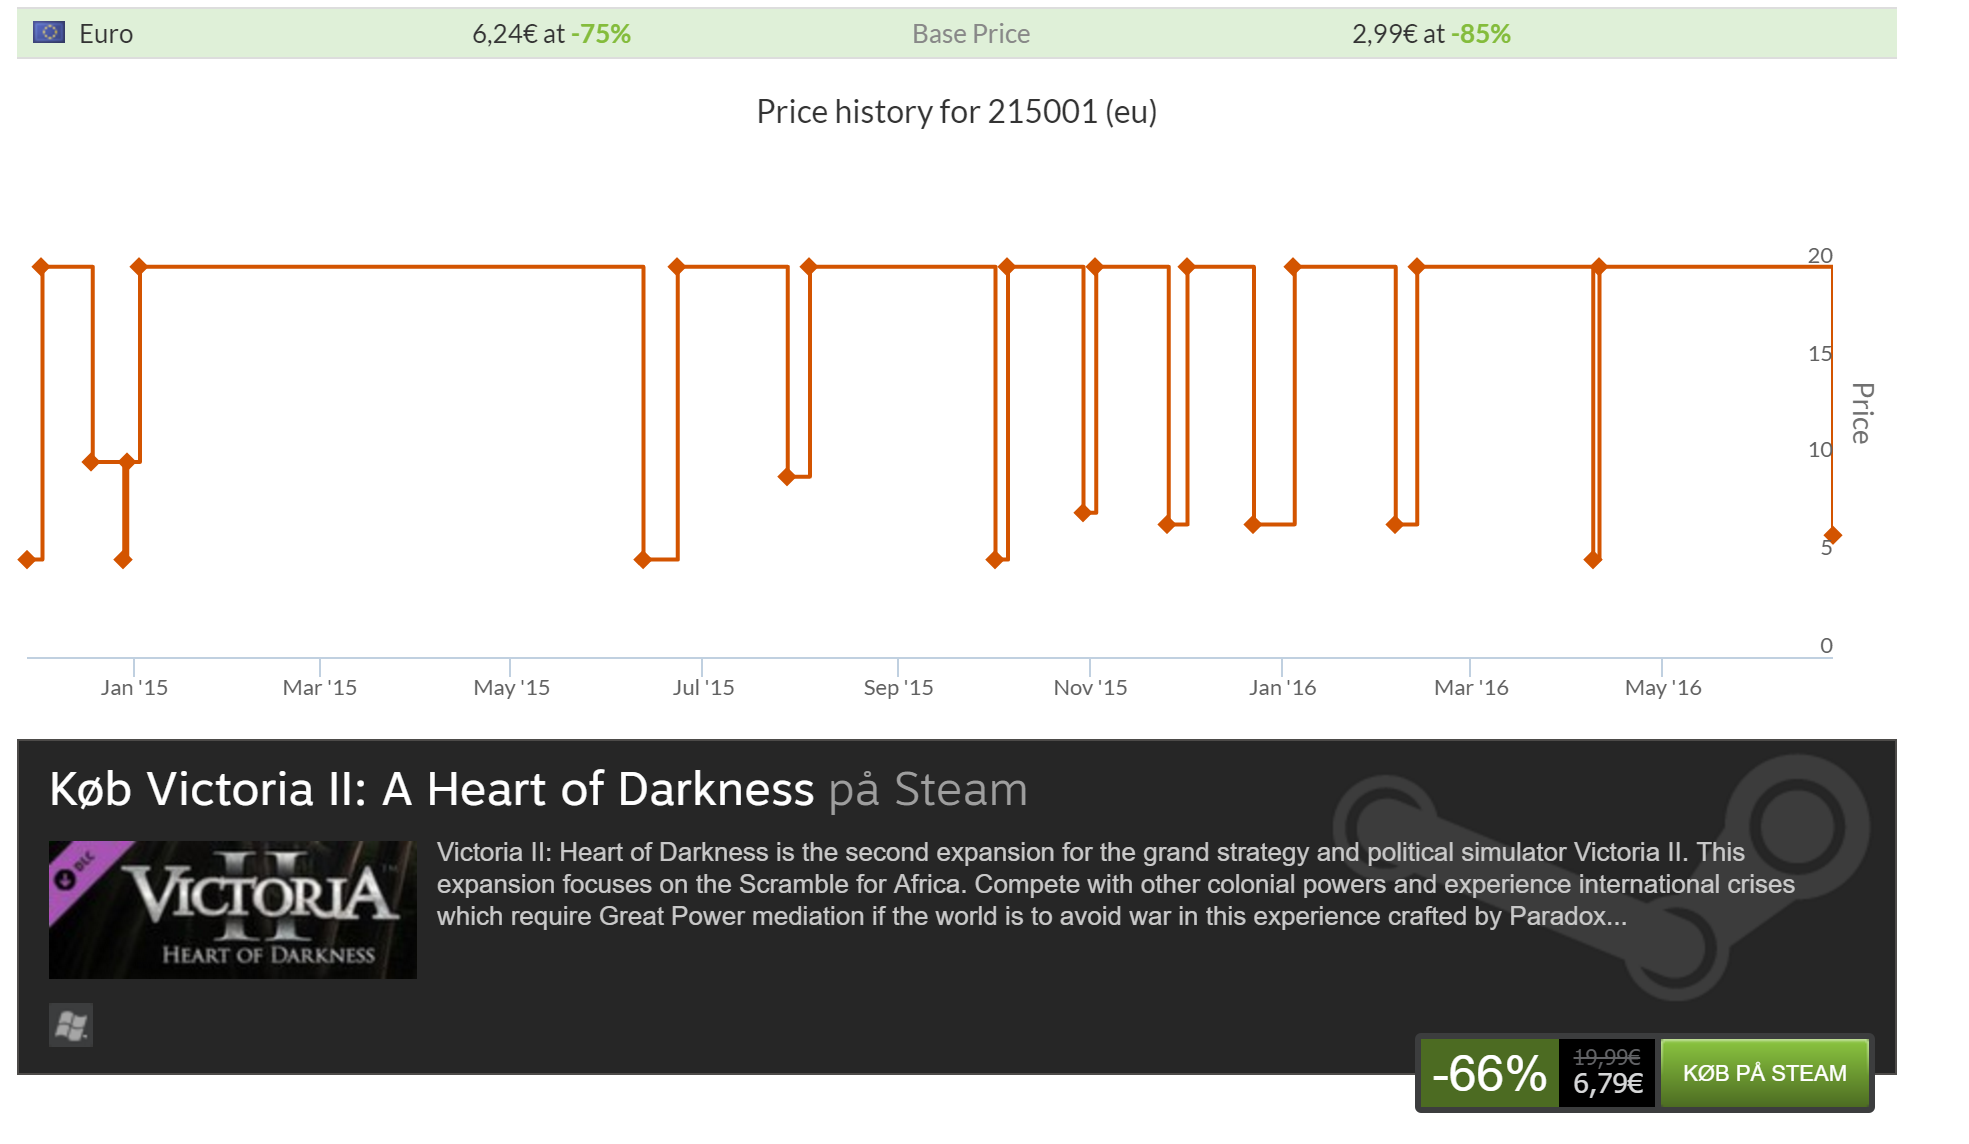
Task: Select the first data point at chart's left edge
Action: pos(27,560)
